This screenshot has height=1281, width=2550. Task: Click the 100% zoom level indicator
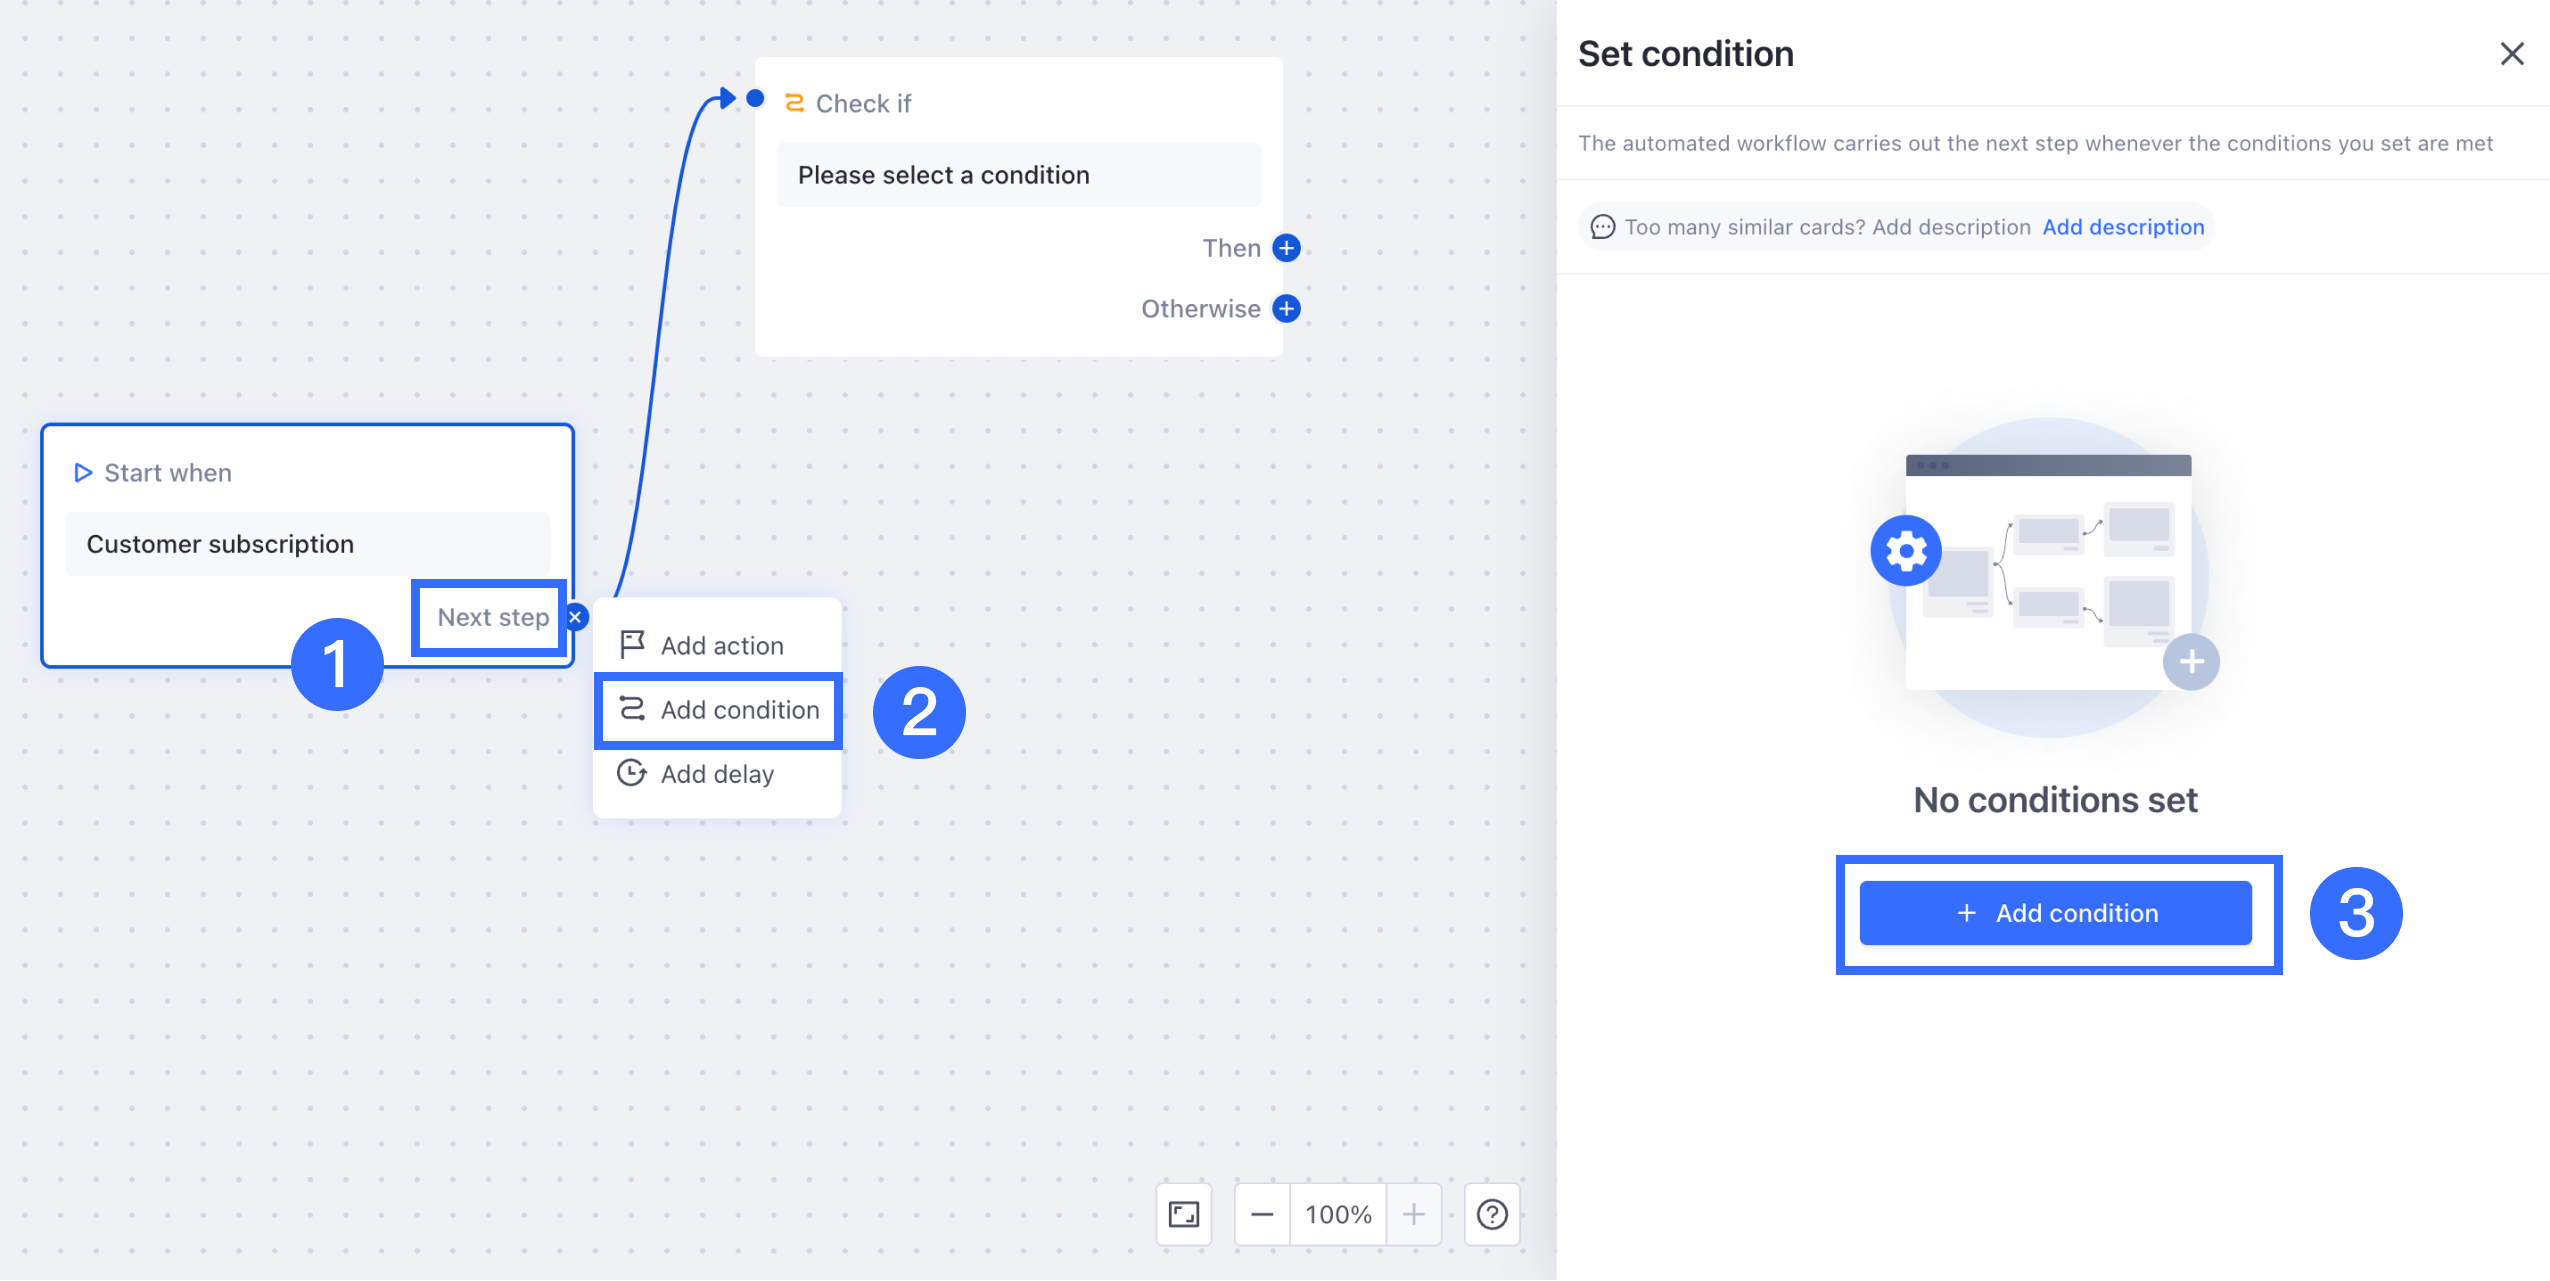(1338, 1214)
